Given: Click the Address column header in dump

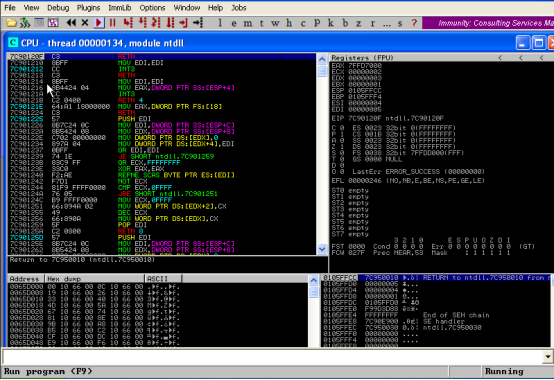Looking at the screenshot, I should (x=25, y=279).
